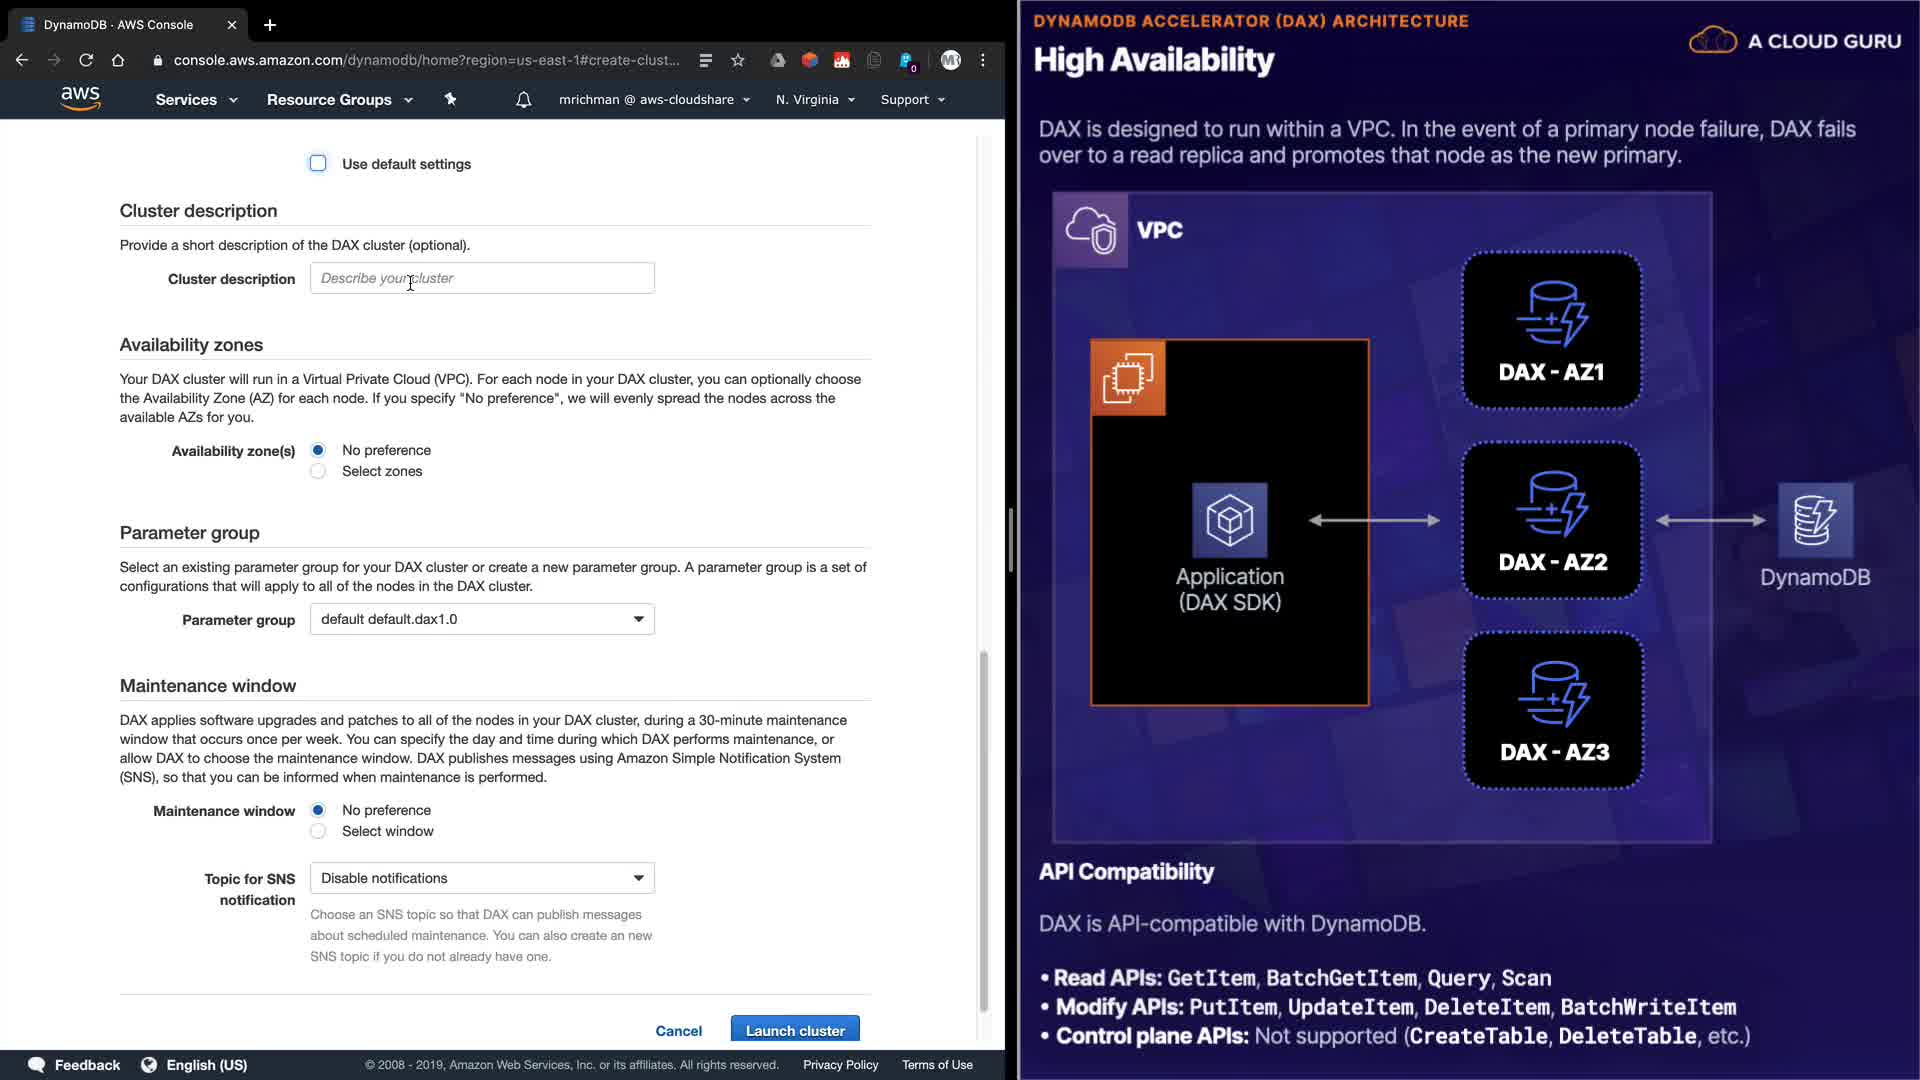Open the Parameter group dropdown
This screenshot has height=1080, width=1920.
click(x=482, y=619)
